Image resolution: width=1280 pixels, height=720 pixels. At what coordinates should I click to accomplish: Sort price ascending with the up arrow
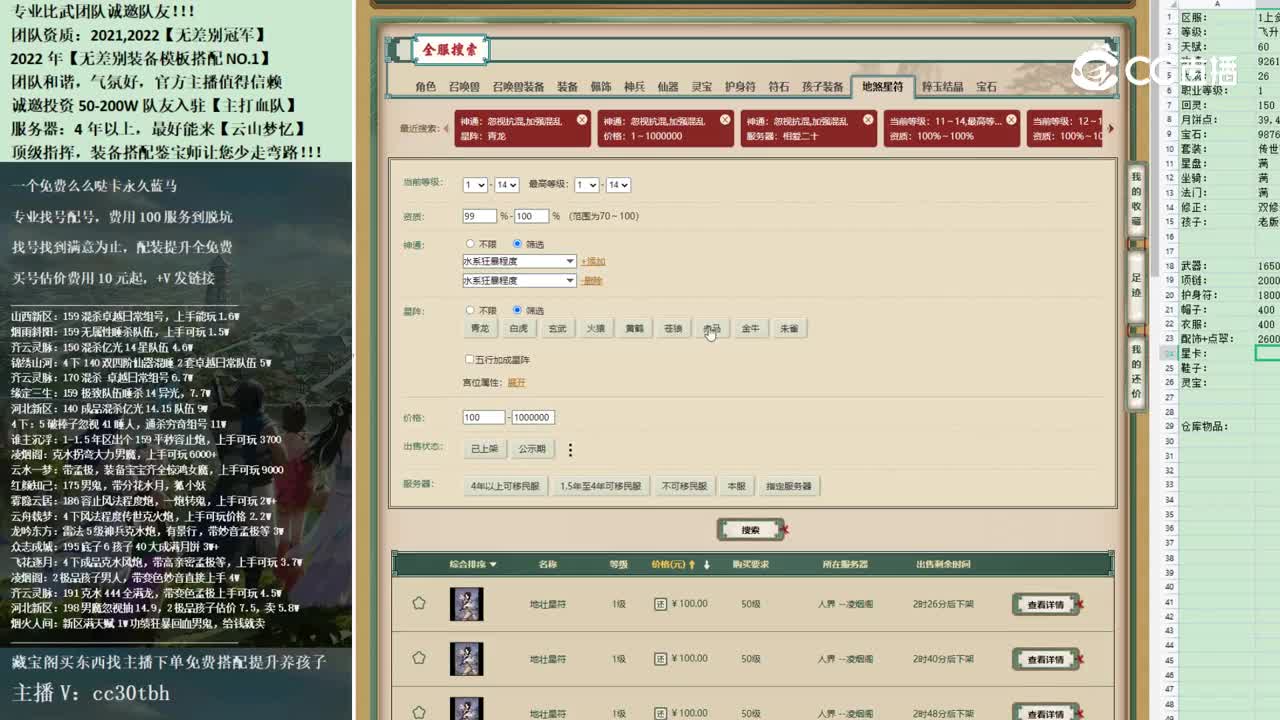(691, 563)
